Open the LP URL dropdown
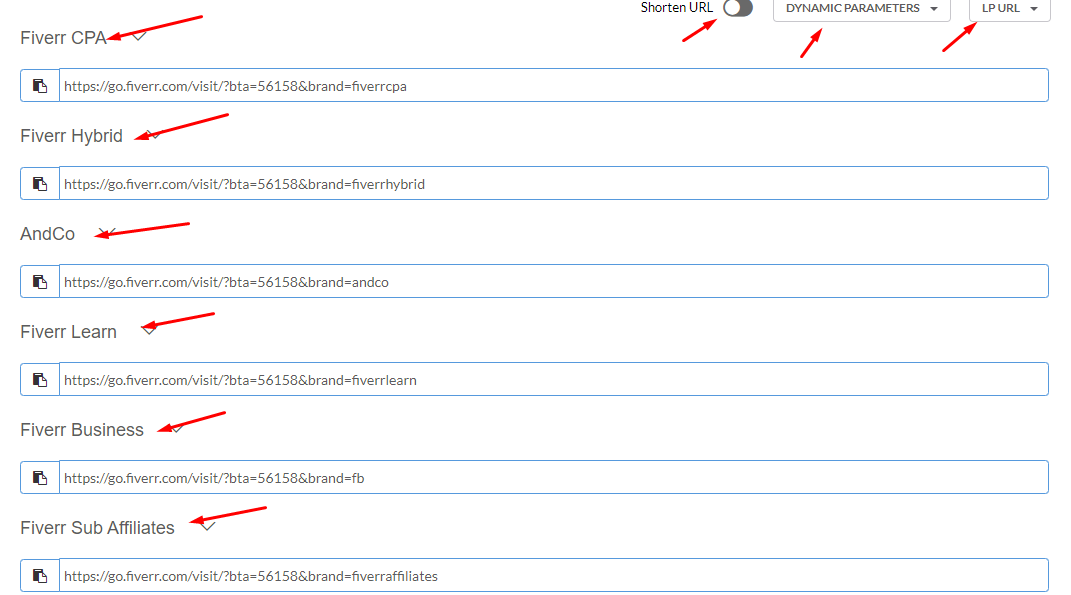The image size is (1071, 595). tap(1010, 9)
